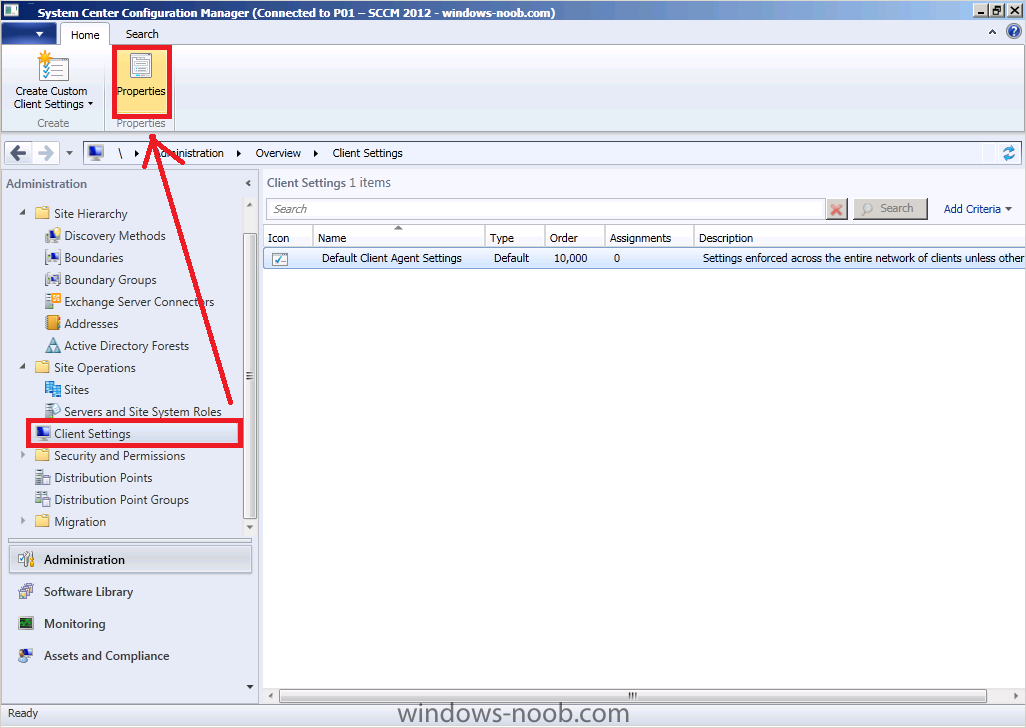Click Administration in the breadcrumb path
Image resolution: width=1026 pixels, height=728 pixels.
tap(190, 153)
